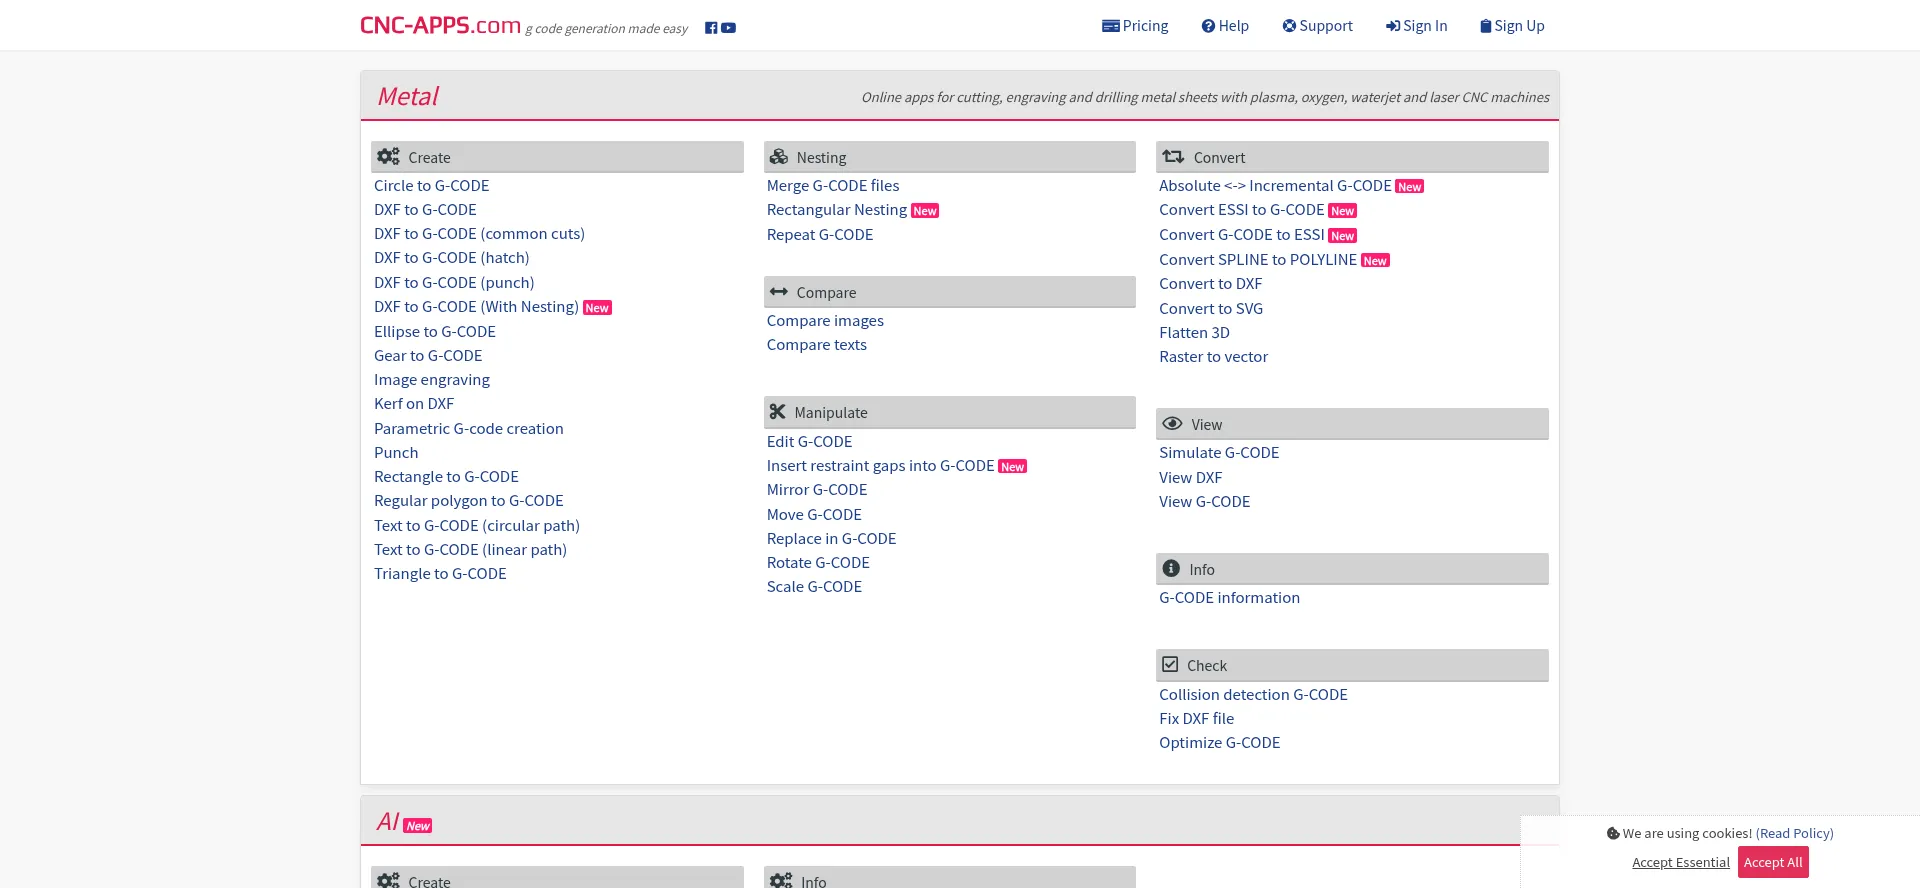This screenshot has height=888, width=1920.
Task: Open Scale G-CODE
Action: [814, 586]
